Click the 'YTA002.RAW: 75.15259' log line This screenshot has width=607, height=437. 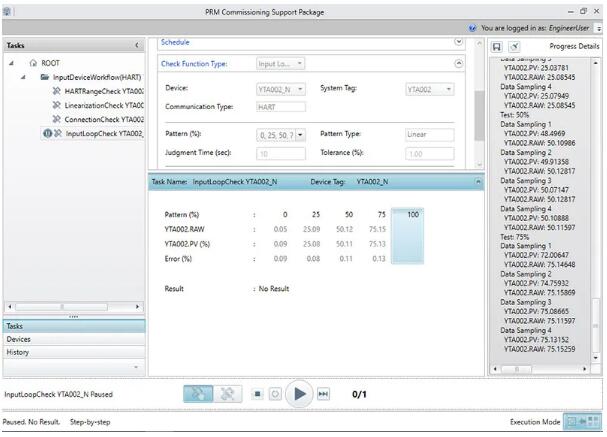point(539,349)
